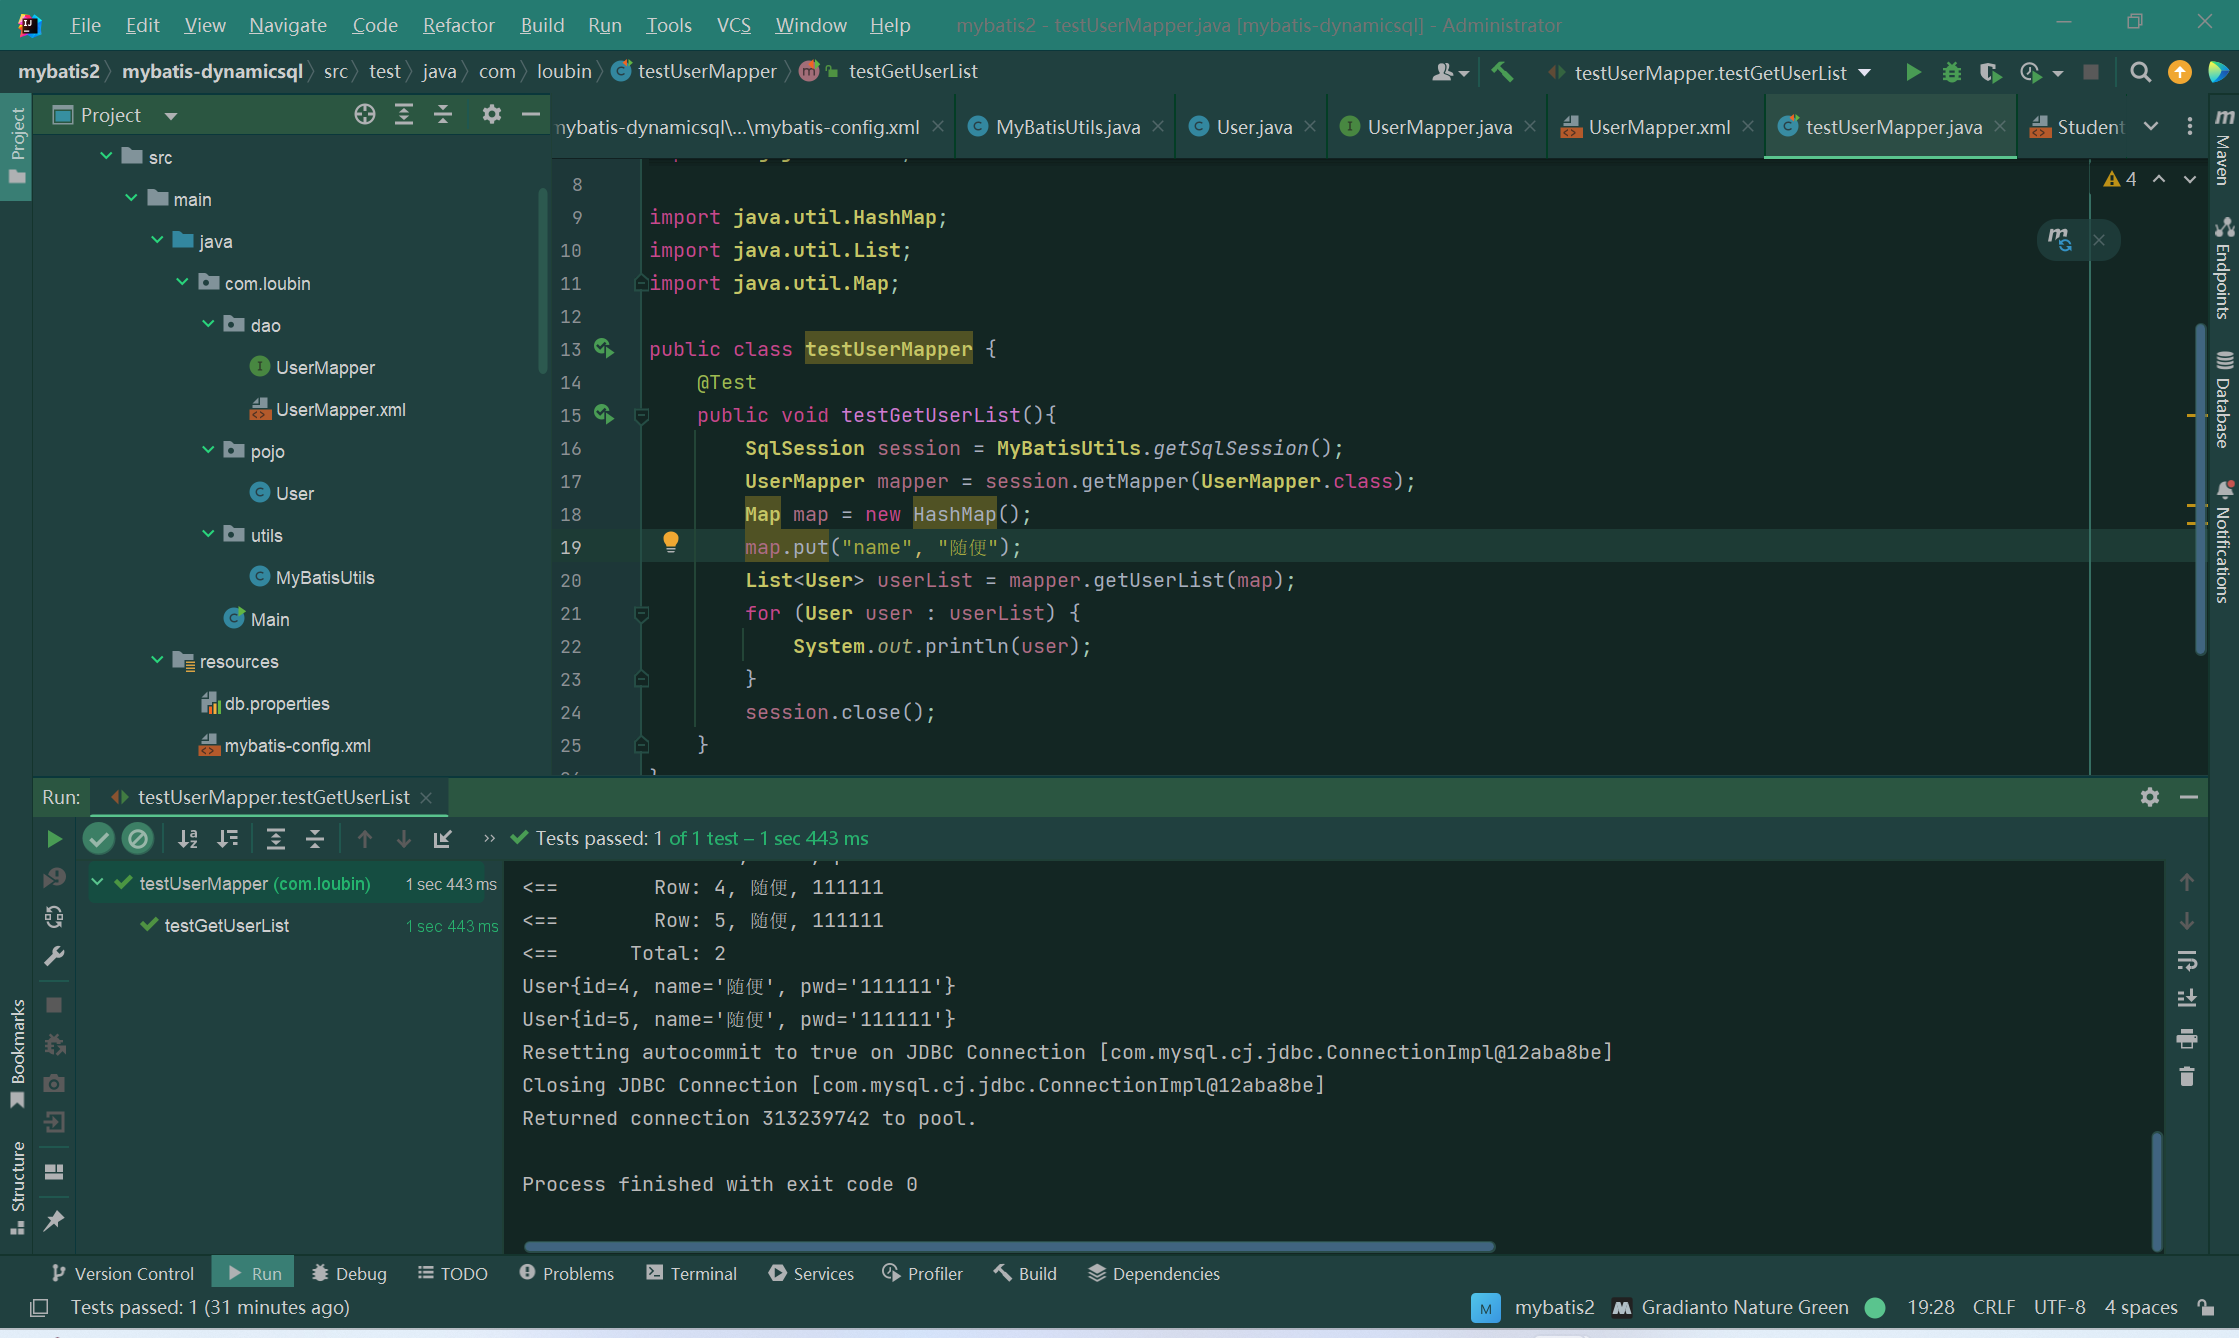Click the Debug bug icon in top toolbar
The height and width of the screenshot is (1338, 2239).
[x=1951, y=72]
